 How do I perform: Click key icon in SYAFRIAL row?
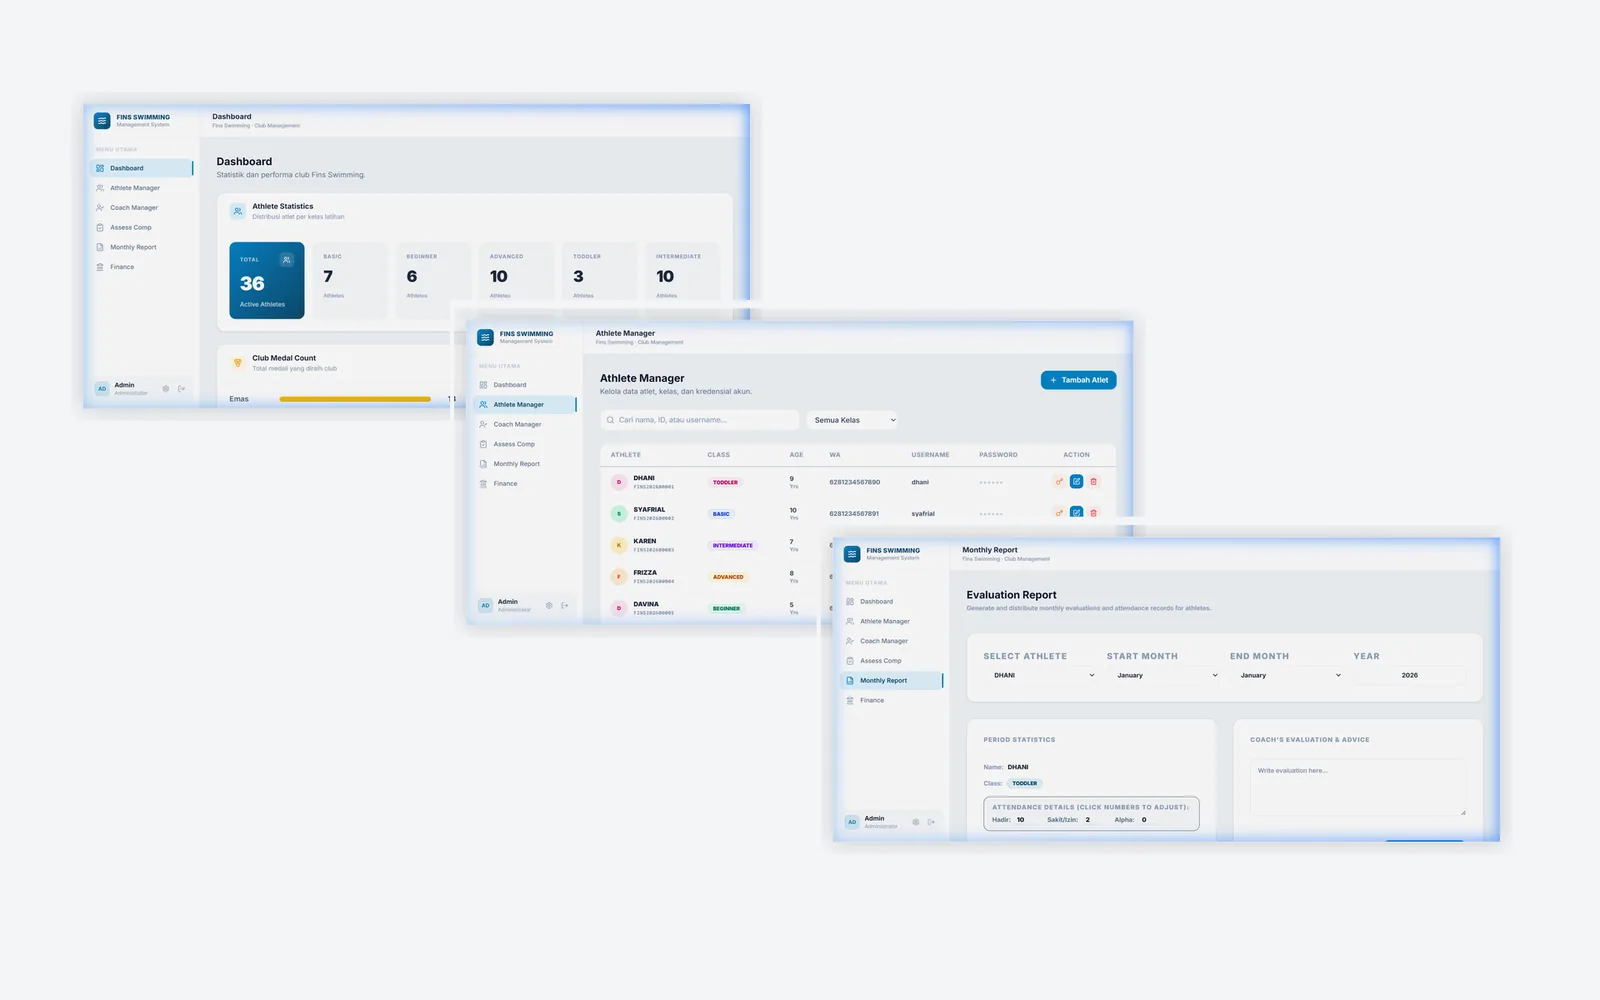tap(1059, 513)
